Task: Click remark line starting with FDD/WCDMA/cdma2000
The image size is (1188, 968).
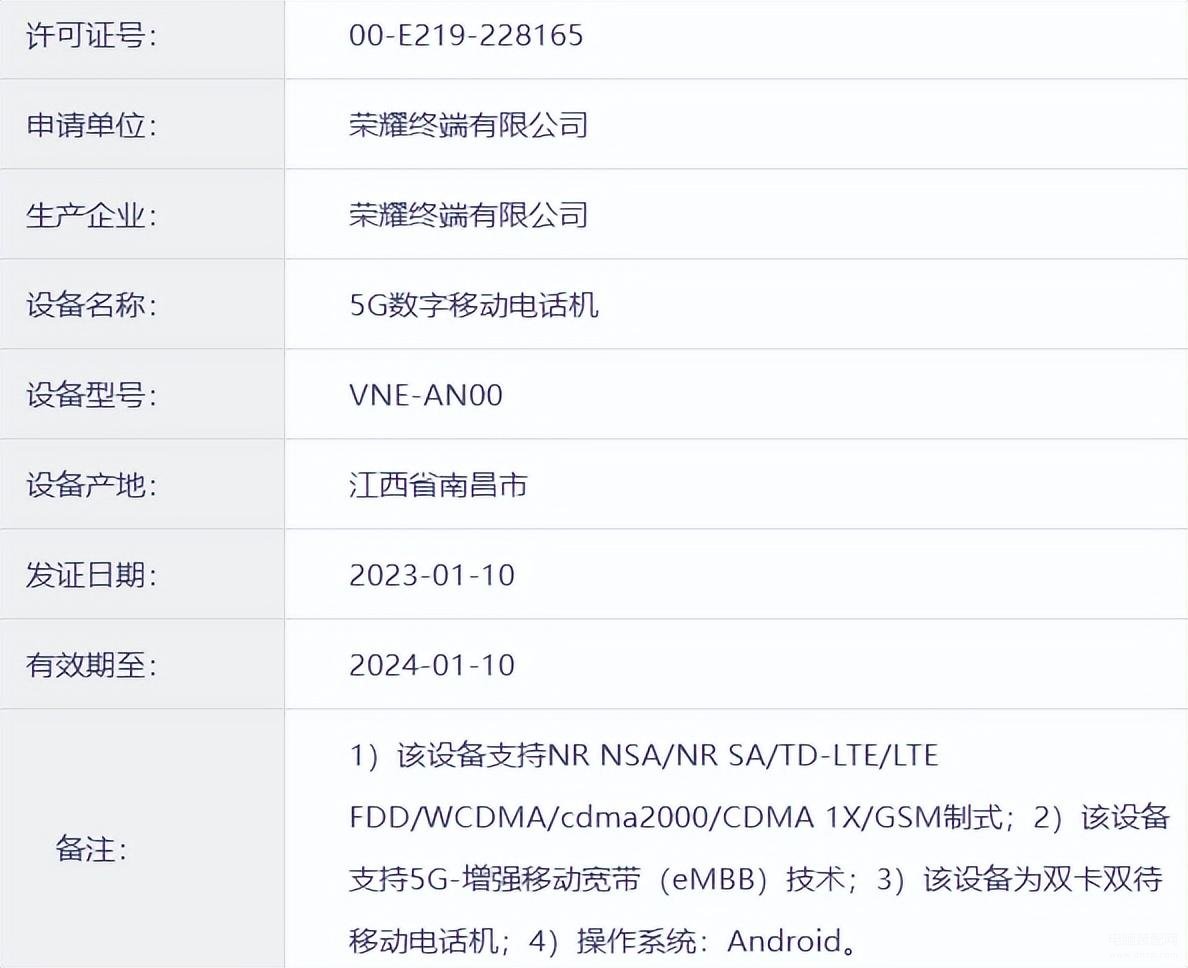Action: (x=759, y=818)
